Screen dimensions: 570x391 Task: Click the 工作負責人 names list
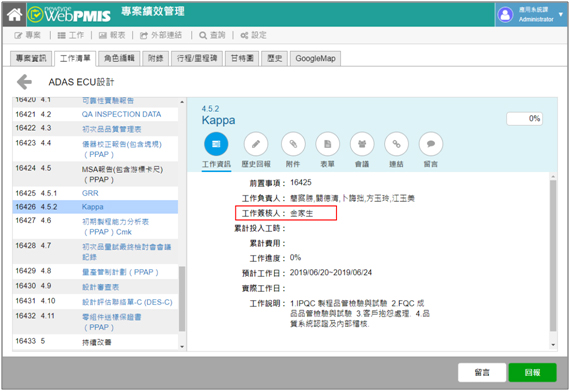pyautogui.click(x=352, y=198)
